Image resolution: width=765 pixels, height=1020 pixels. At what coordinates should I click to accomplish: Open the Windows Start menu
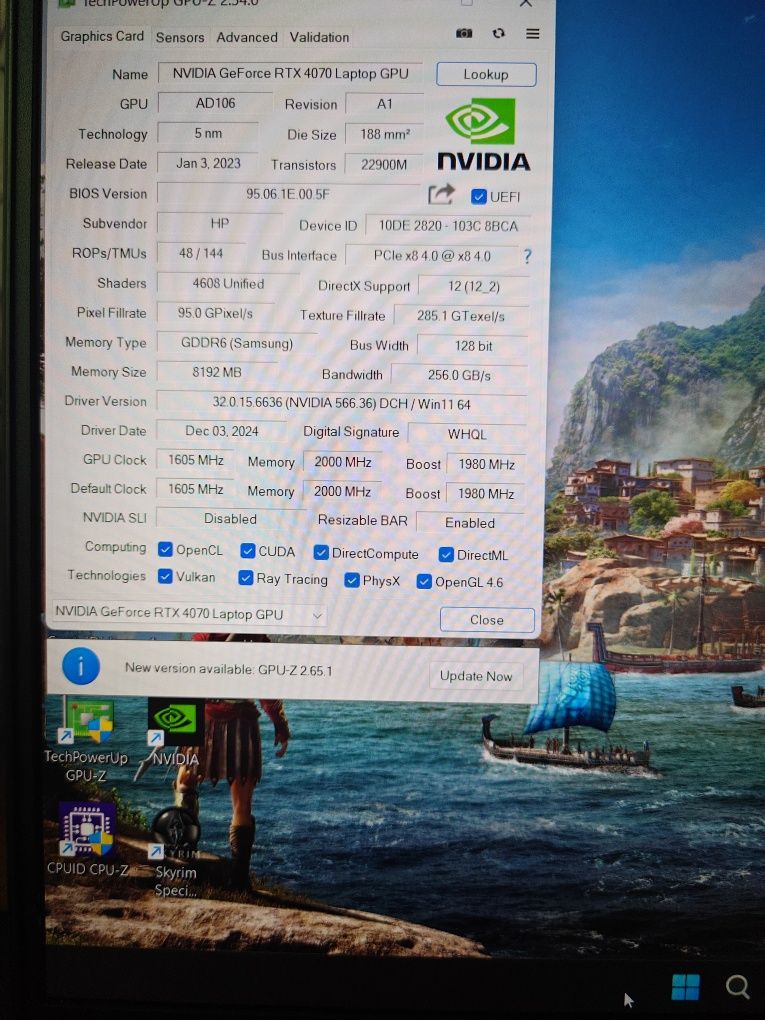[x=685, y=987]
